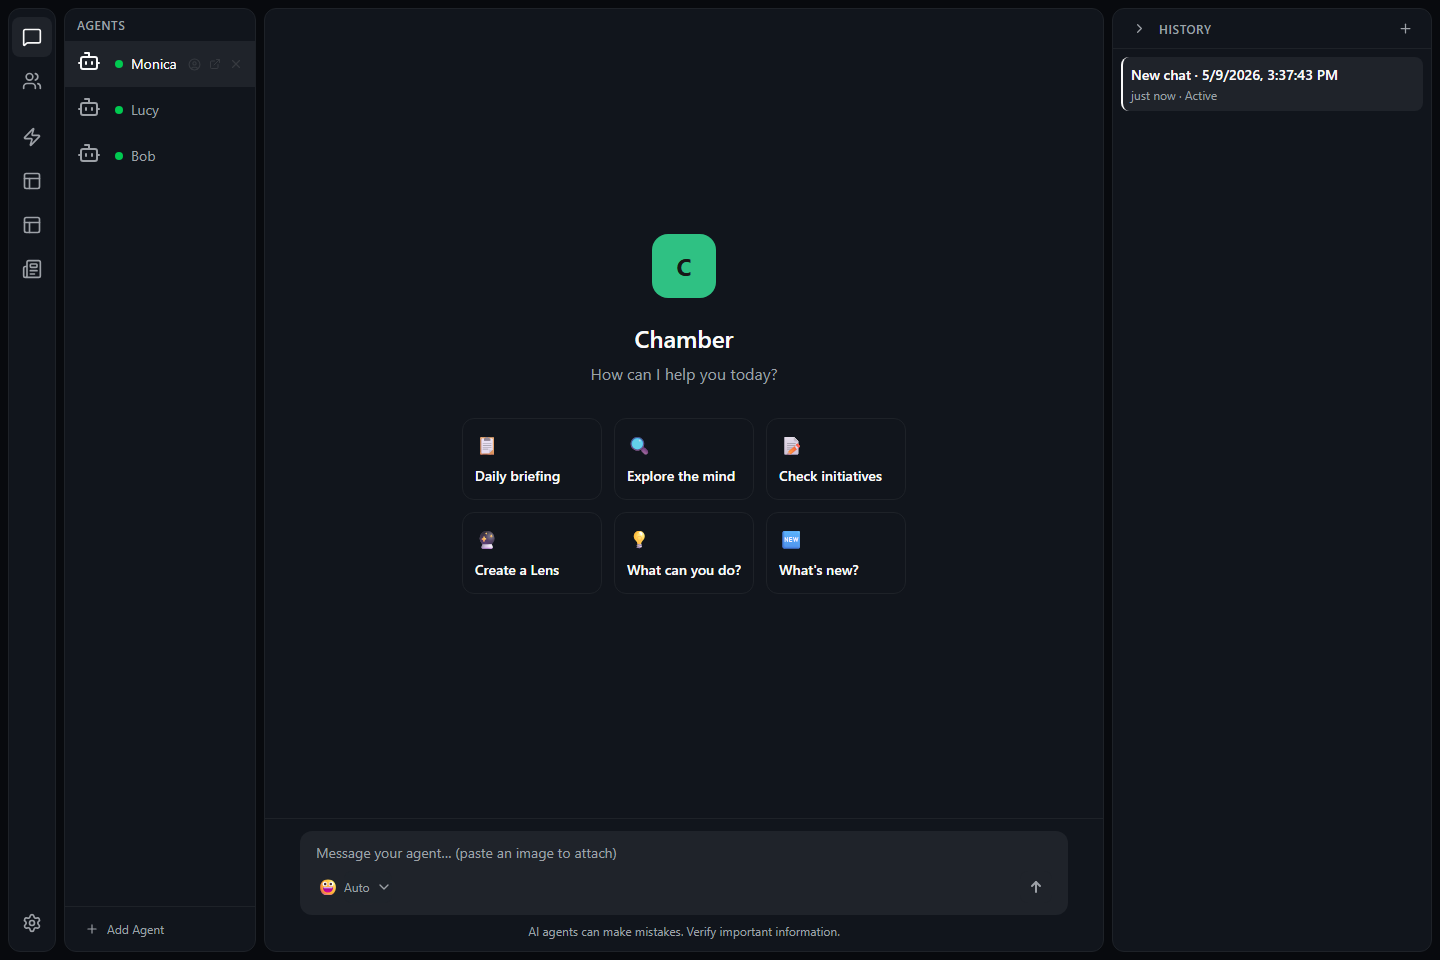This screenshot has height=960, width=1440.
Task: Click the Chamber title text
Action: coord(684,340)
